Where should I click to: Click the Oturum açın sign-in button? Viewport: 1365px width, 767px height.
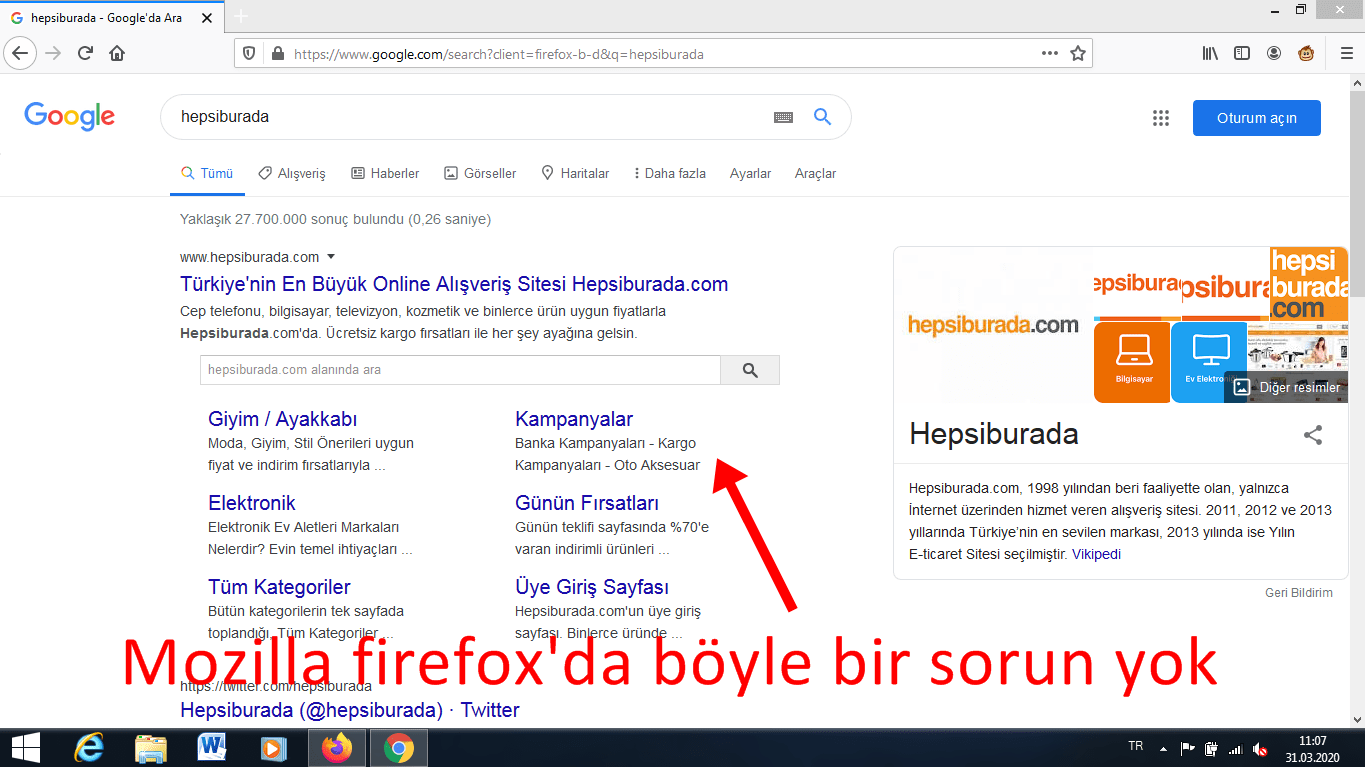click(x=1256, y=118)
